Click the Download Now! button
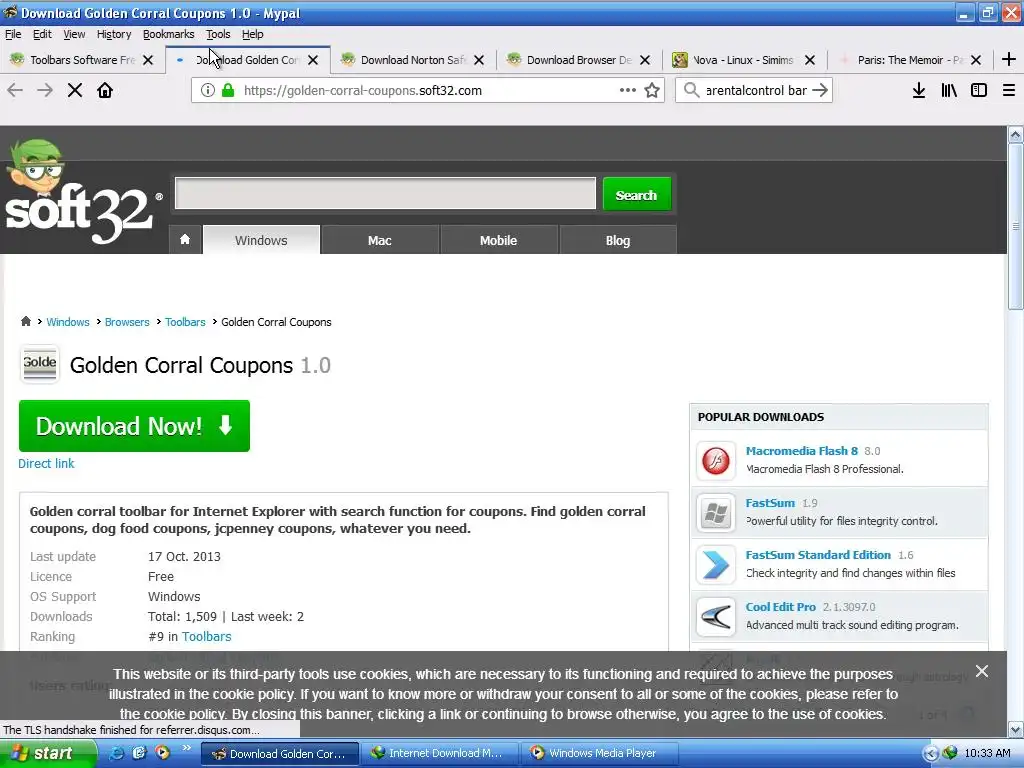The height and width of the screenshot is (768, 1024). pos(134,426)
